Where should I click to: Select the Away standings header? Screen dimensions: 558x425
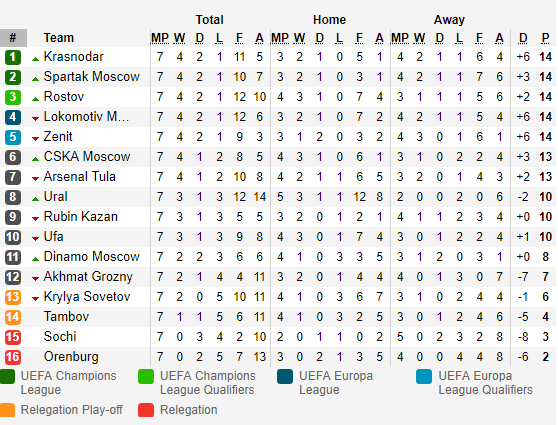coord(449,20)
